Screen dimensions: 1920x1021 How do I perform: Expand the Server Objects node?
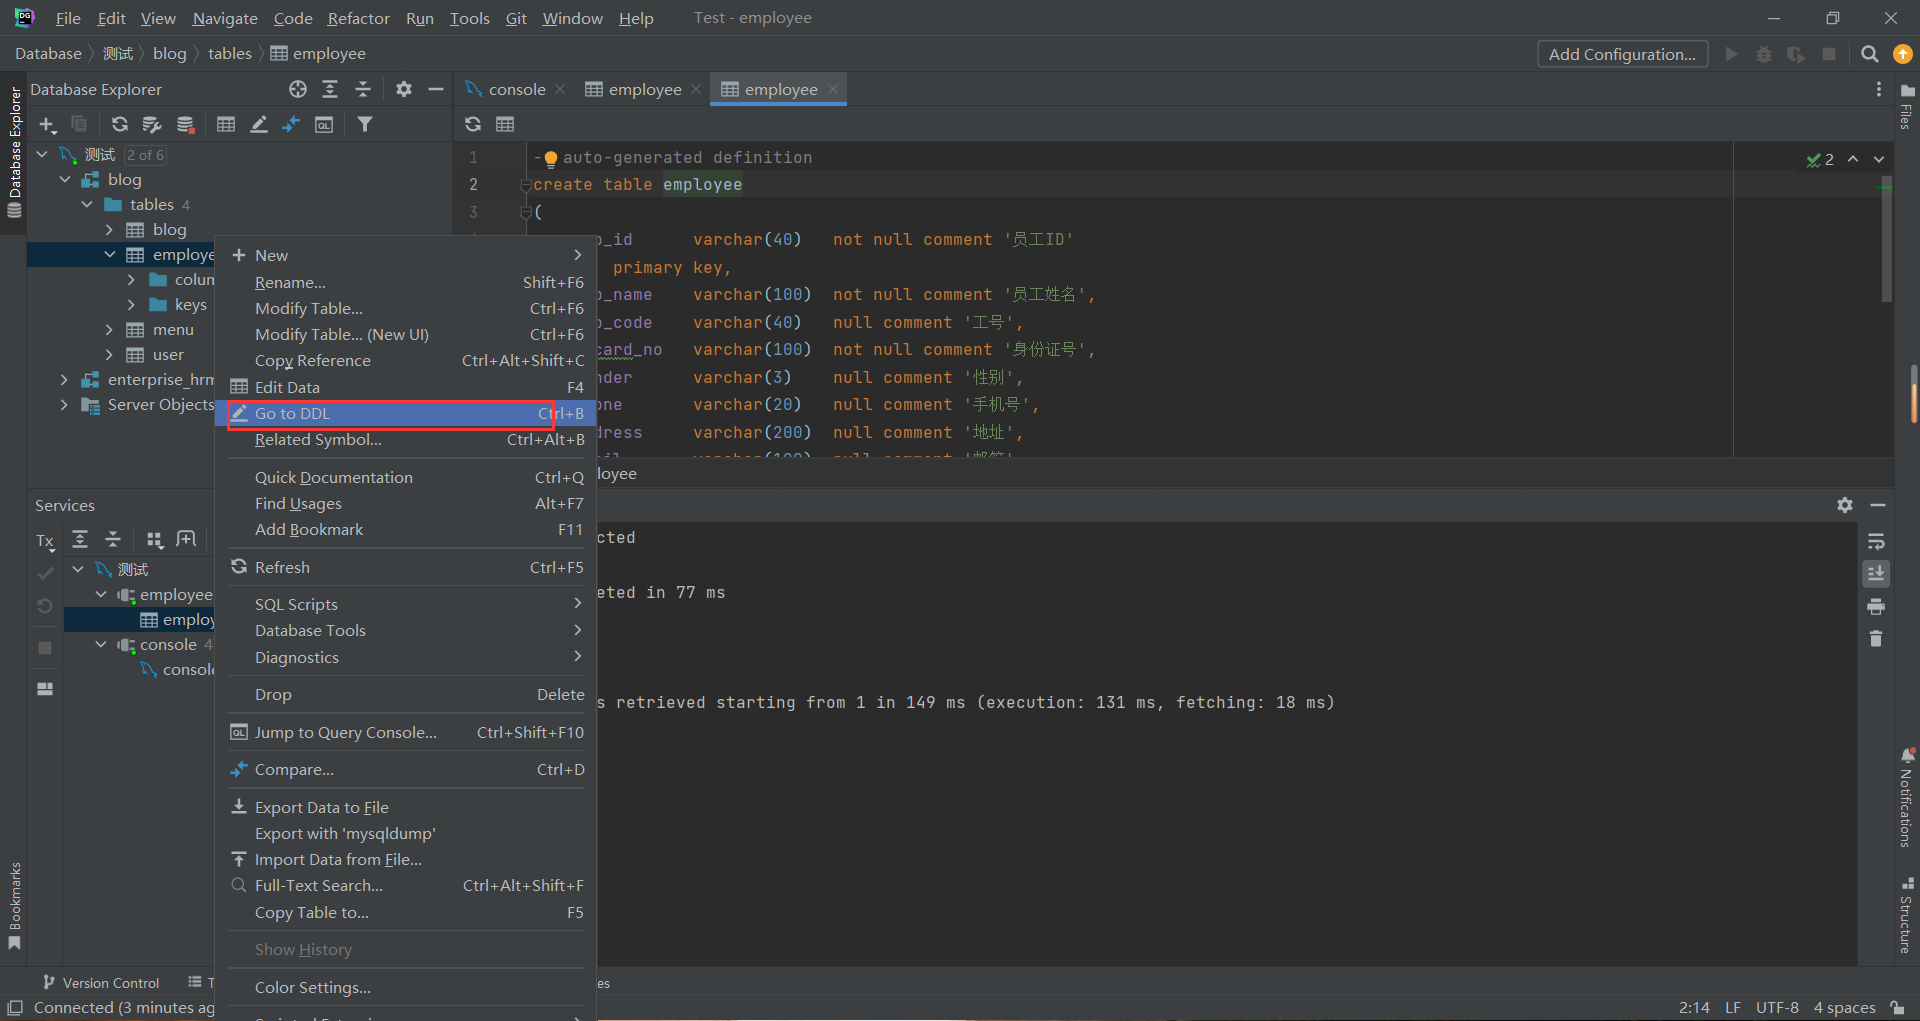64,404
